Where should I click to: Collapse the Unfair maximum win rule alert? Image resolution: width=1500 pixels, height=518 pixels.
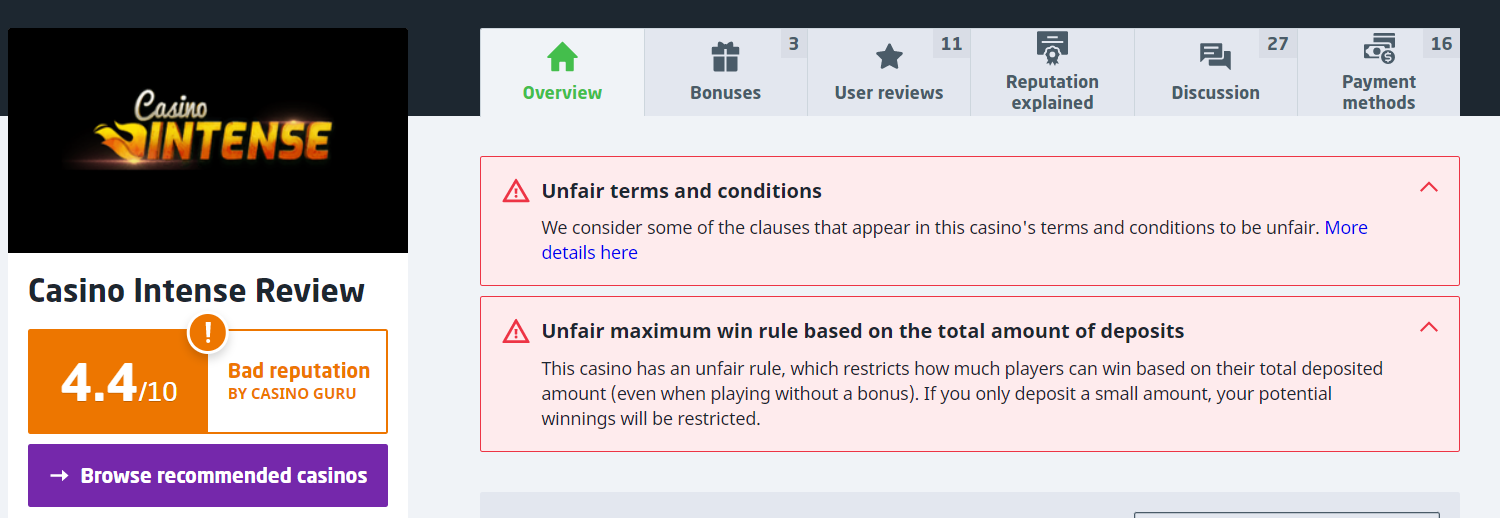pyautogui.click(x=1429, y=327)
